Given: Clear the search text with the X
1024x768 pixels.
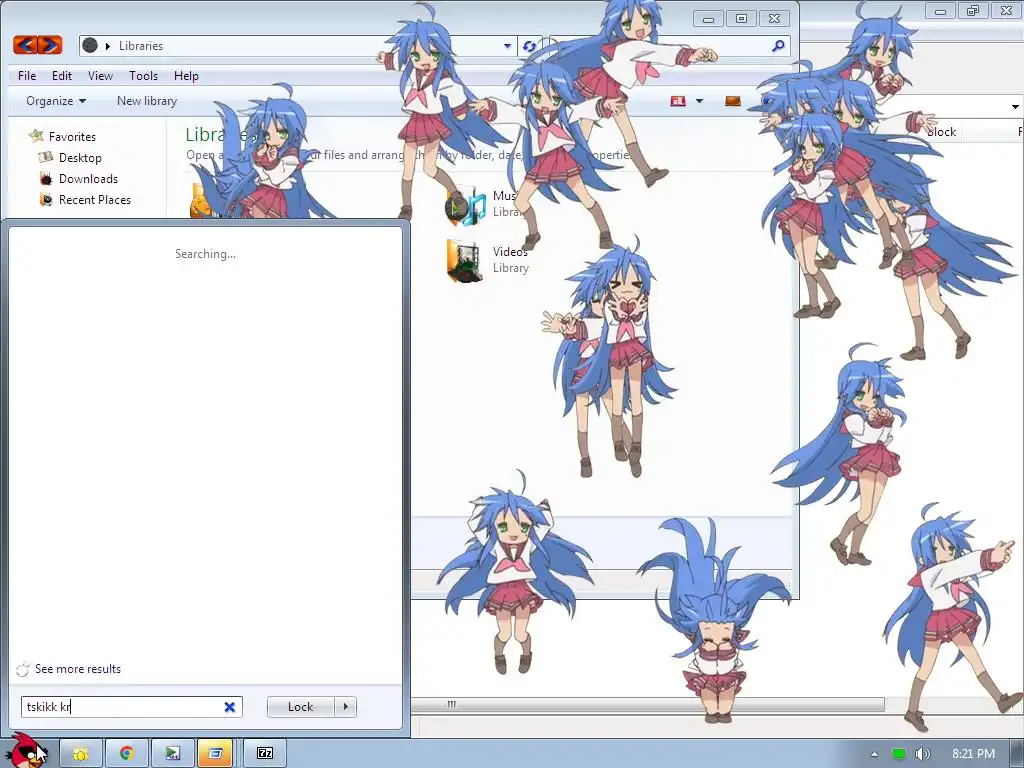Looking at the screenshot, I should tap(229, 707).
